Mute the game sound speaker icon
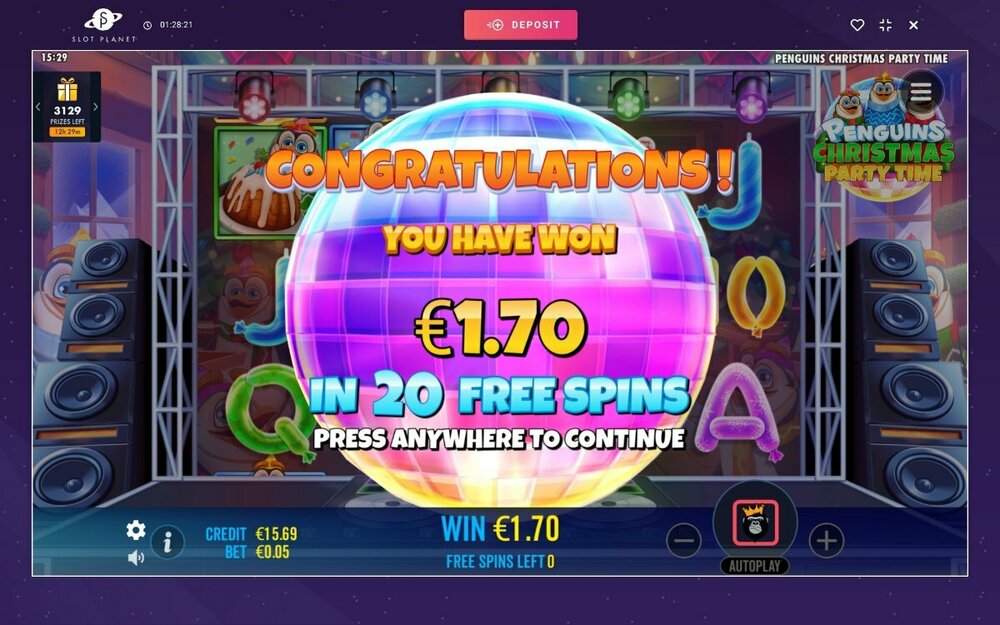This screenshot has width=1000, height=625. click(x=136, y=558)
